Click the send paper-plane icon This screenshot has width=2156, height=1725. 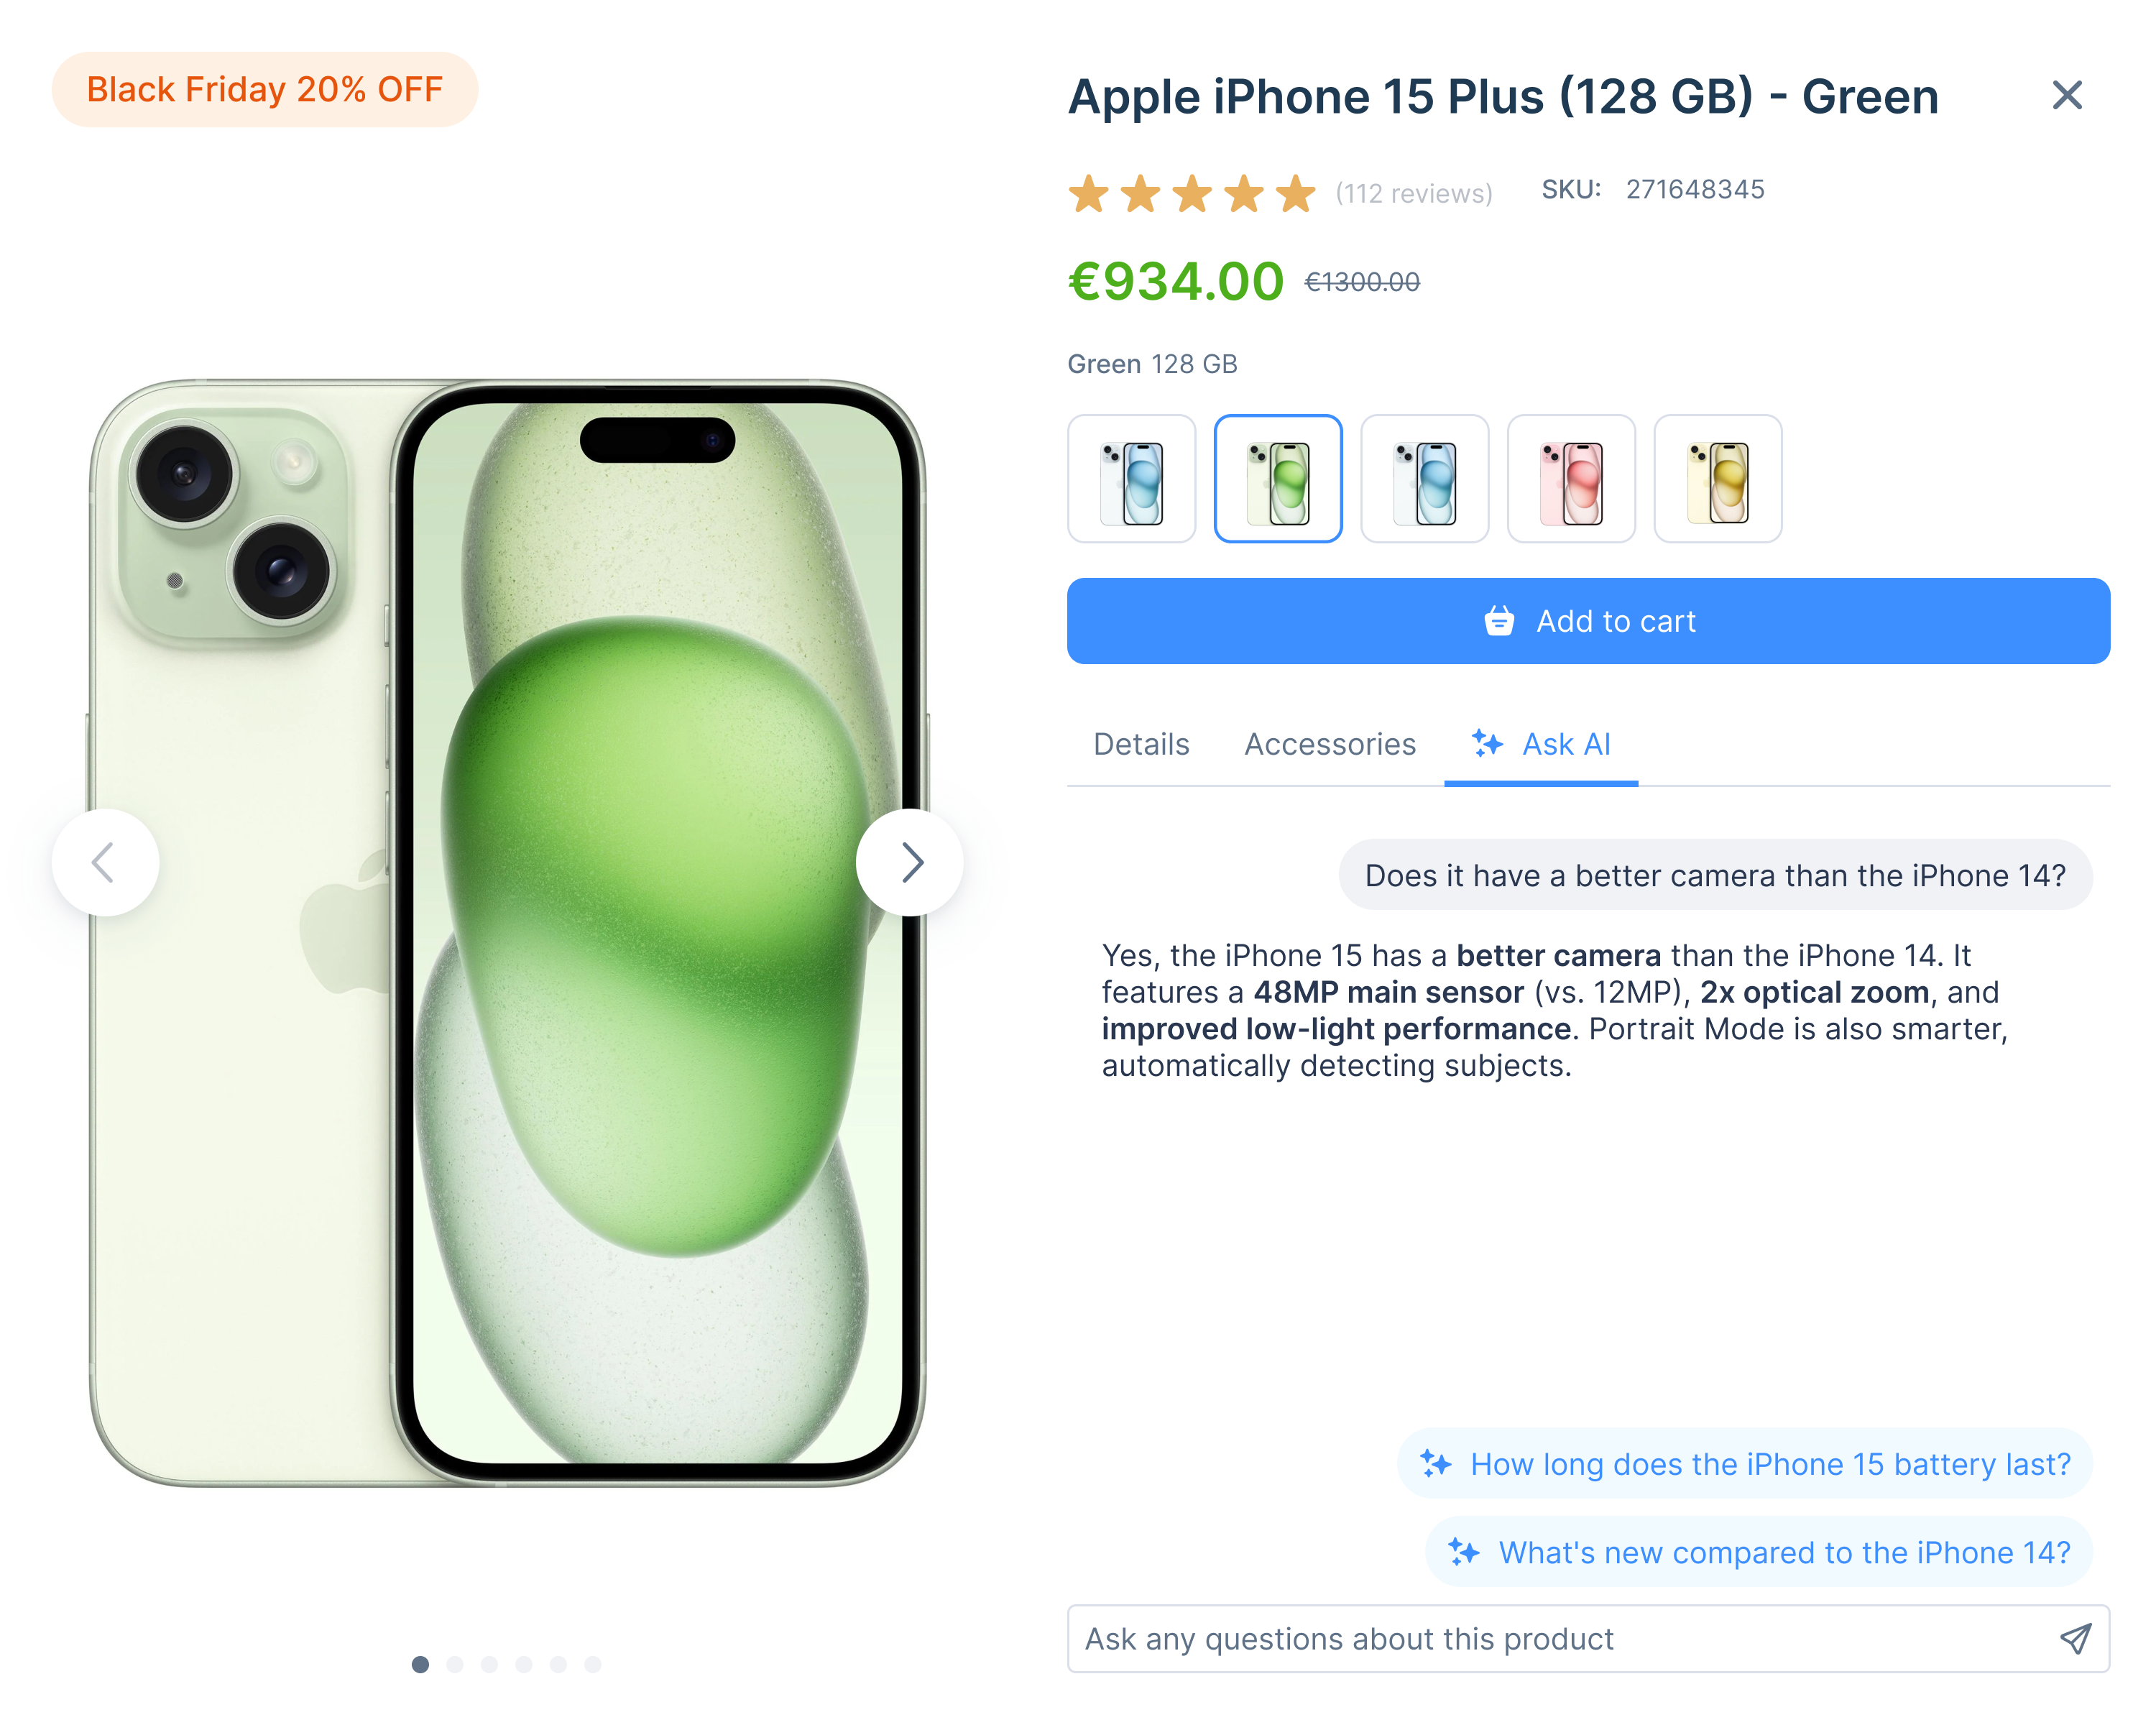pyautogui.click(x=2075, y=1638)
